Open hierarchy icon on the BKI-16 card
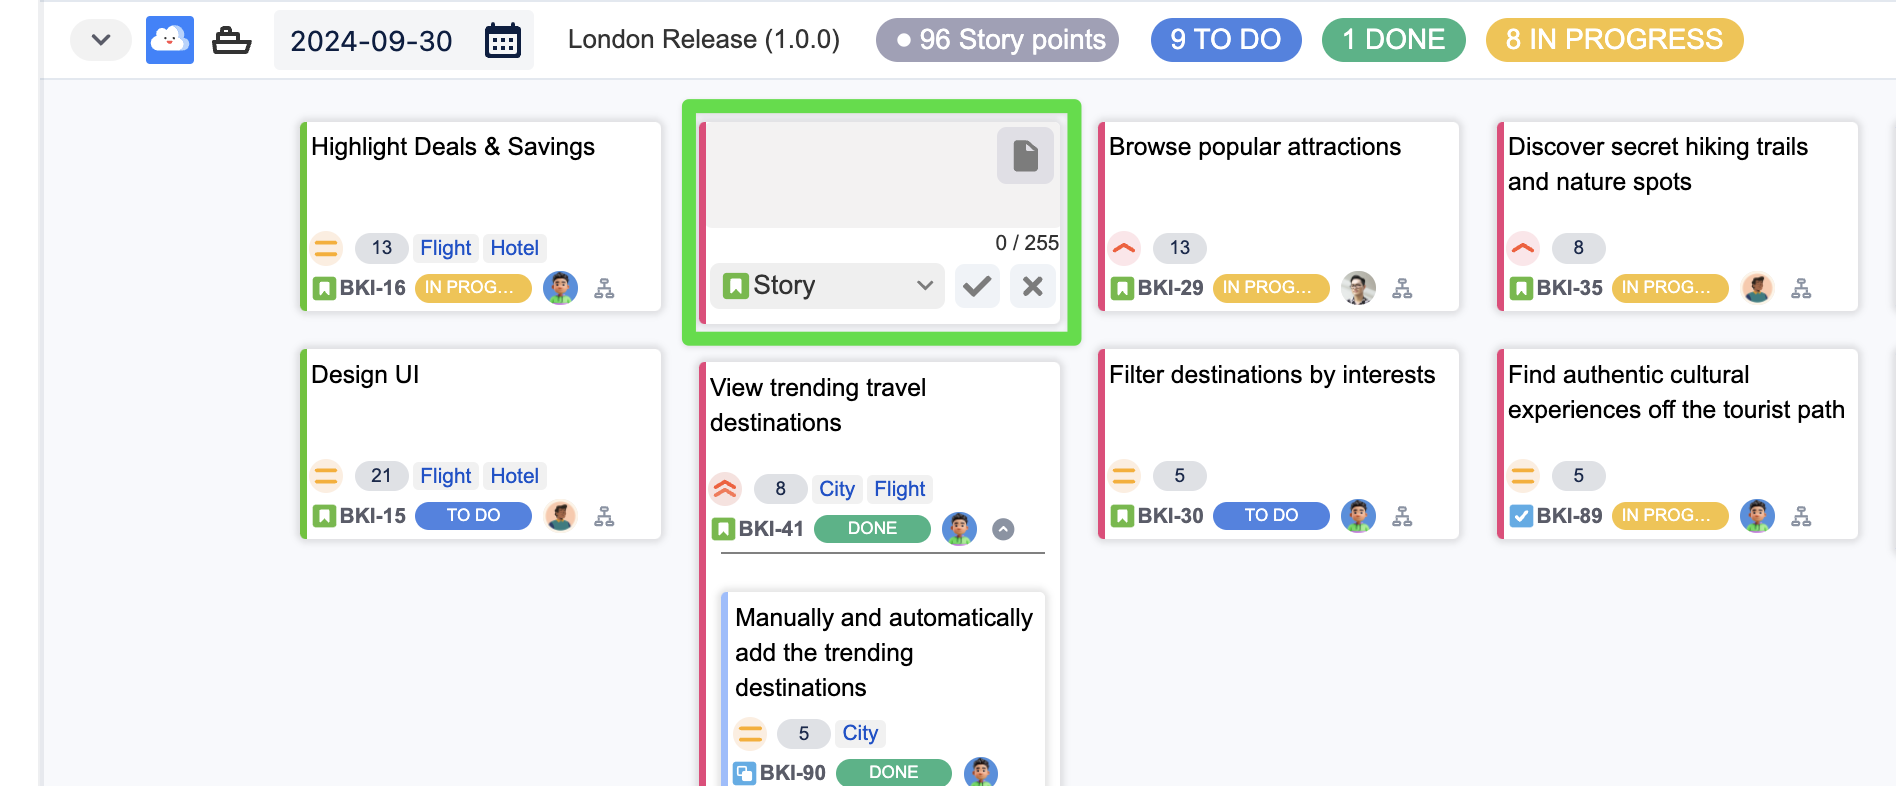1896x786 pixels. [604, 289]
